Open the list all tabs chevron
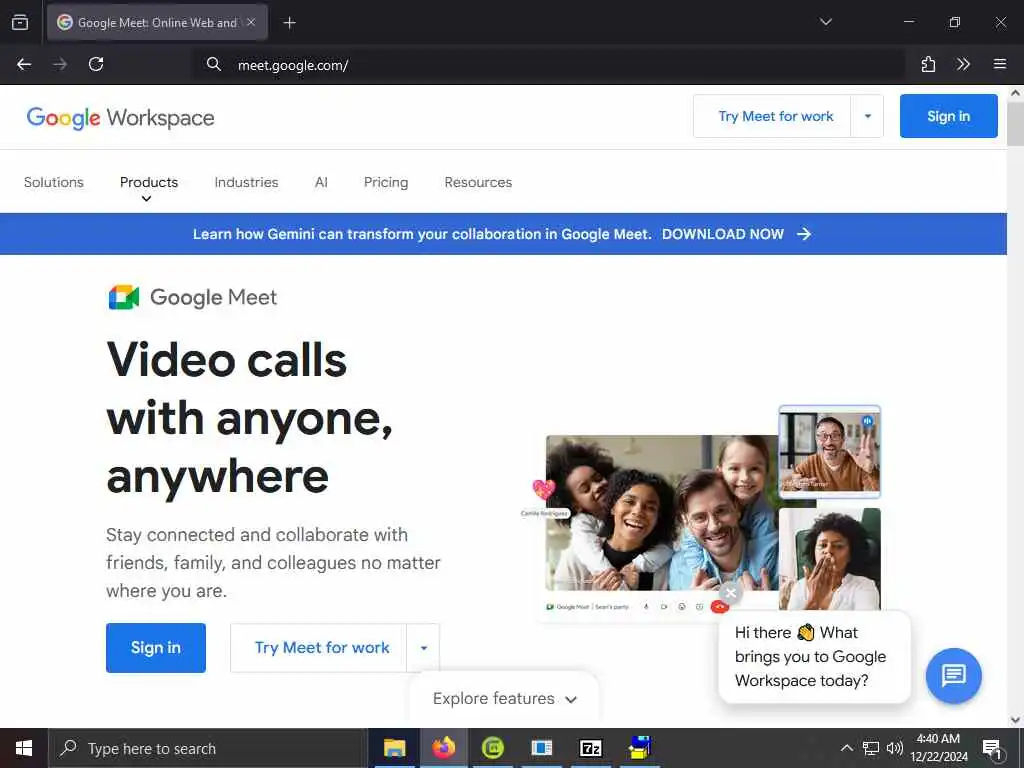1024x768 pixels. [x=825, y=22]
